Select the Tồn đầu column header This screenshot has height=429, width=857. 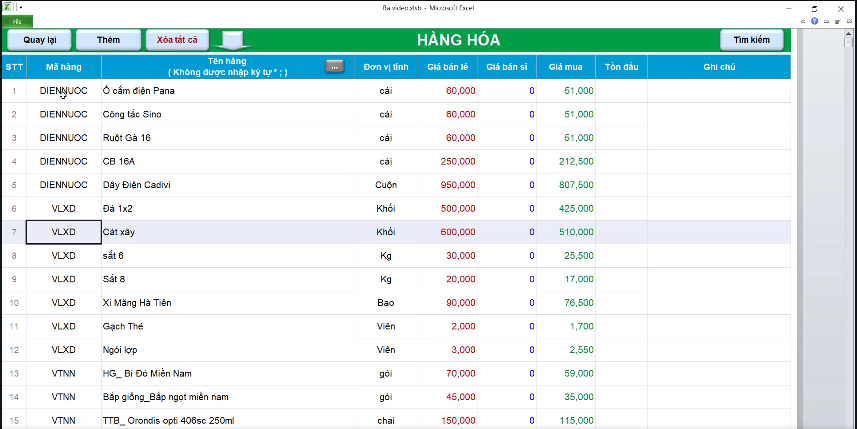(x=621, y=67)
